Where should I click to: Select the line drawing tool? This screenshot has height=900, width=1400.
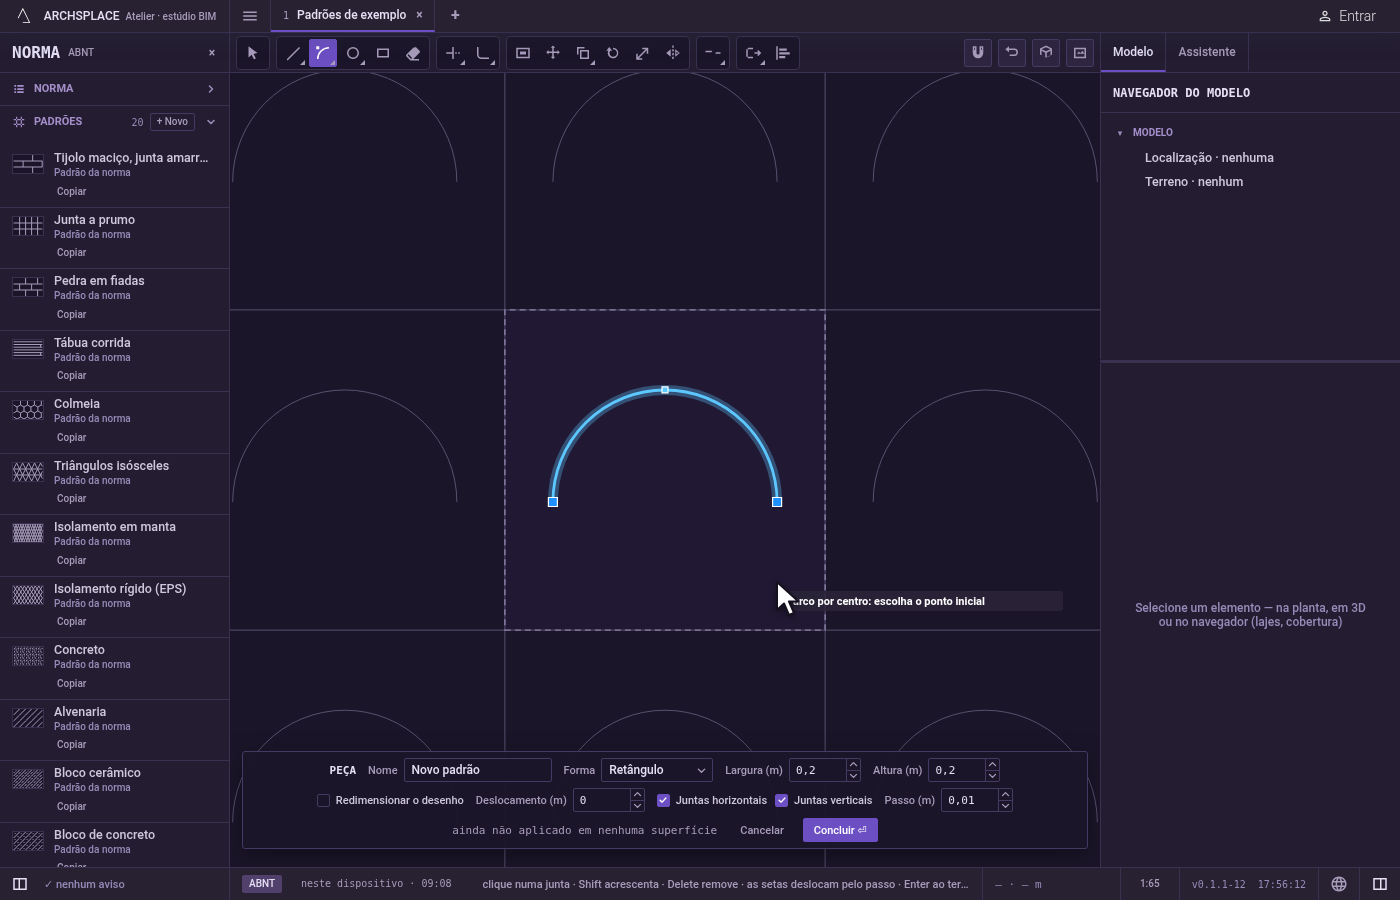pos(293,53)
